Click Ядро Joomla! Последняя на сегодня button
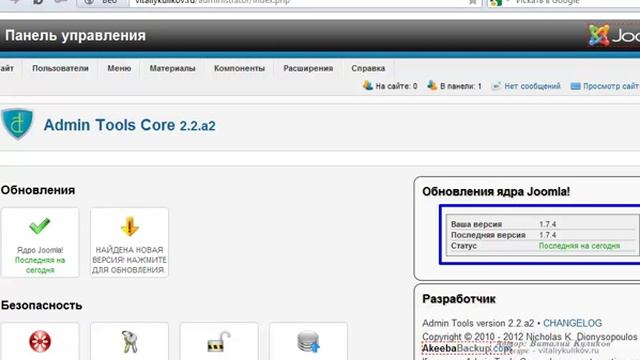This screenshot has height=360, width=640. [40, 242]
